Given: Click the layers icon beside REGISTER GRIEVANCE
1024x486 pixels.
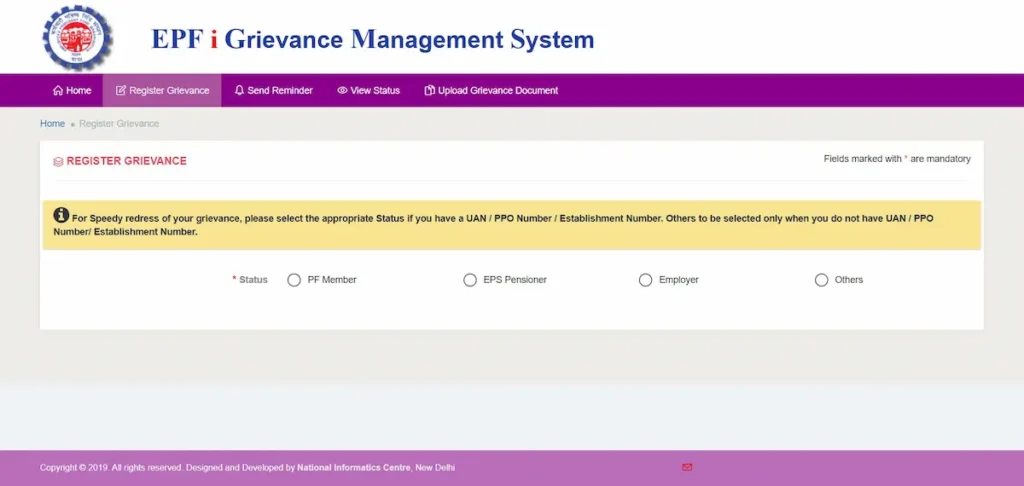Looking at the screenshot, I should coord(58,161).
